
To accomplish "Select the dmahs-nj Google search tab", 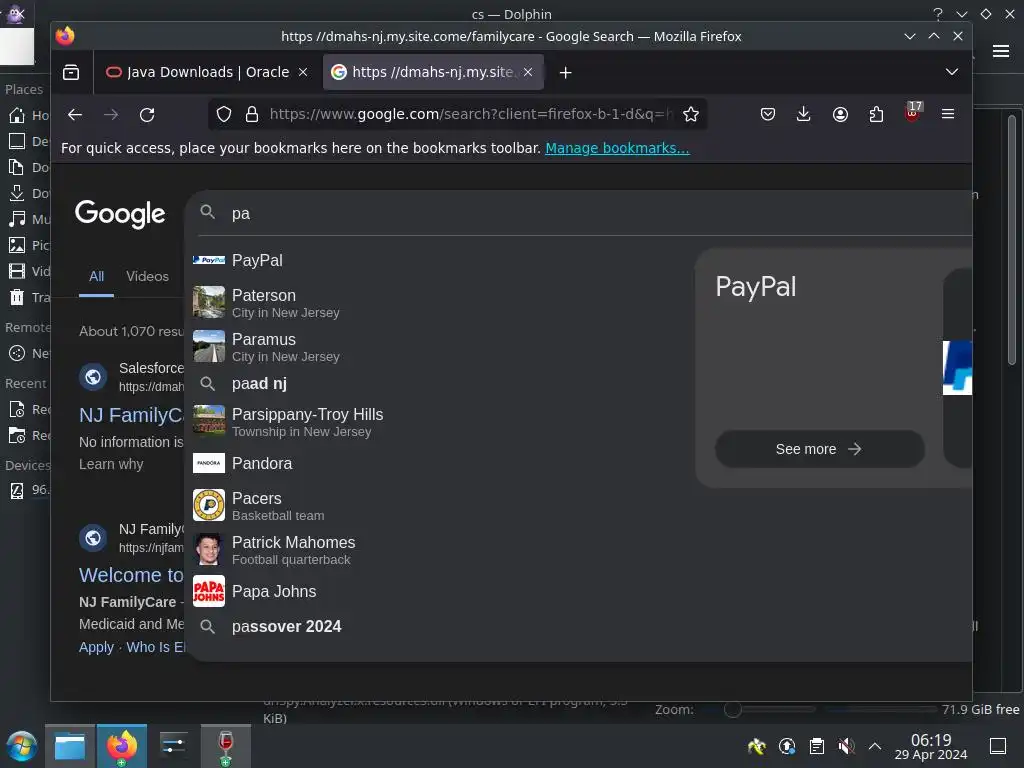I will click(433, 72).
